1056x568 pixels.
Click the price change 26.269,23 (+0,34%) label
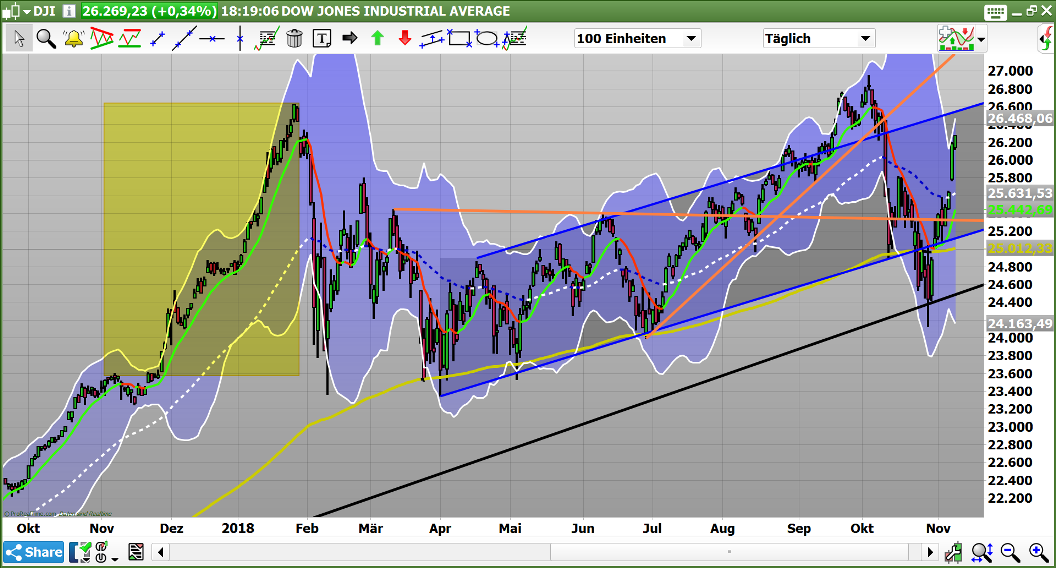(x=149, y=11)
